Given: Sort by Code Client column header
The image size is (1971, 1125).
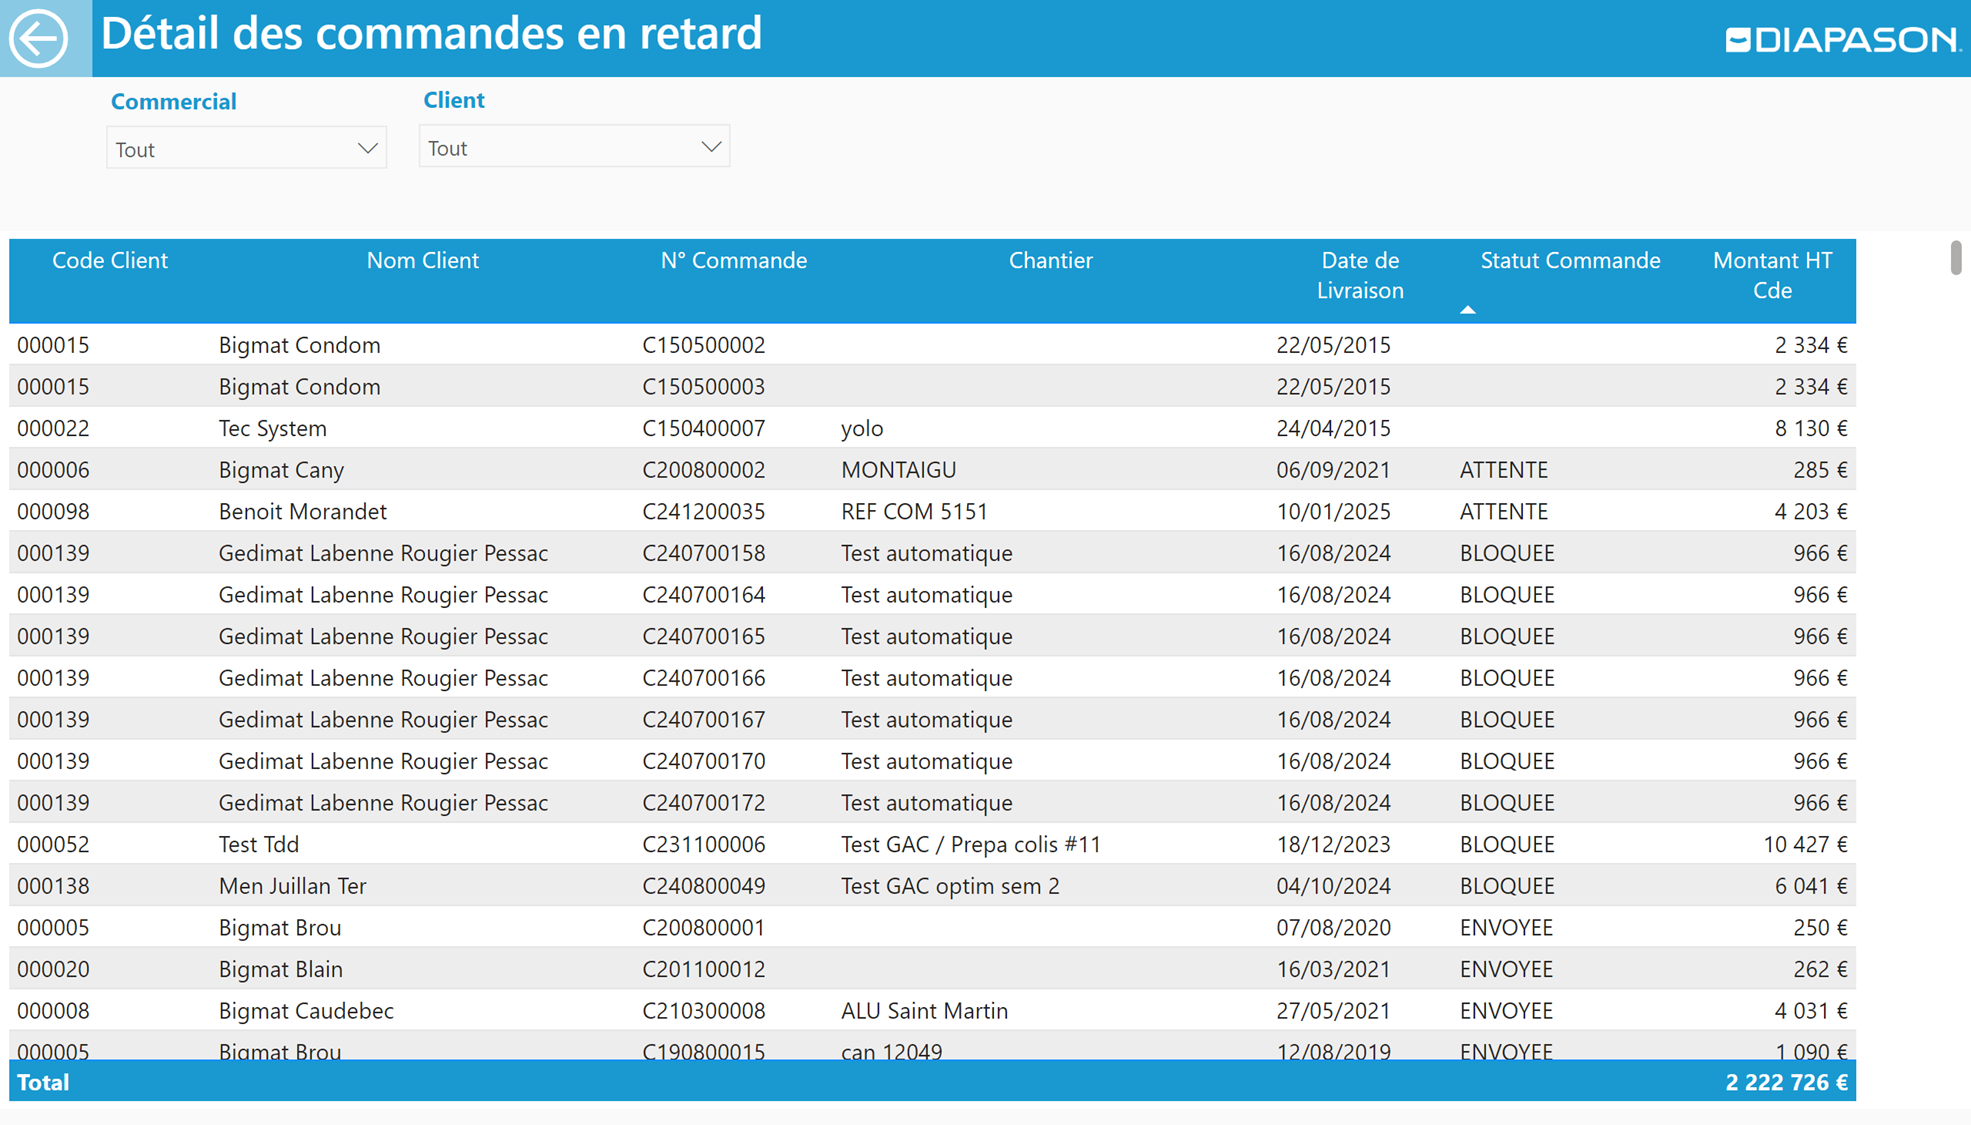Looking at the screenshot, I should (109, 261).
